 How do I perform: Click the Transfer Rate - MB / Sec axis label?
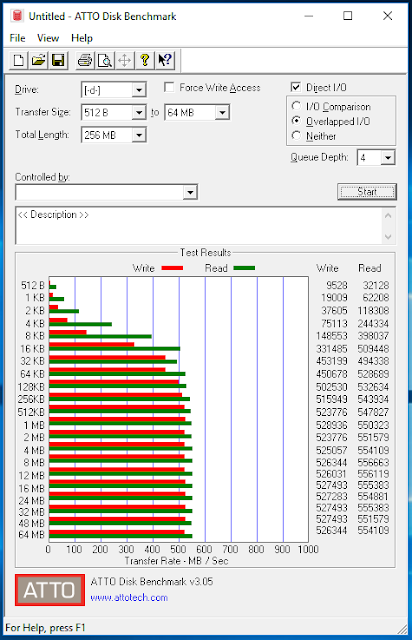[176, 561]
